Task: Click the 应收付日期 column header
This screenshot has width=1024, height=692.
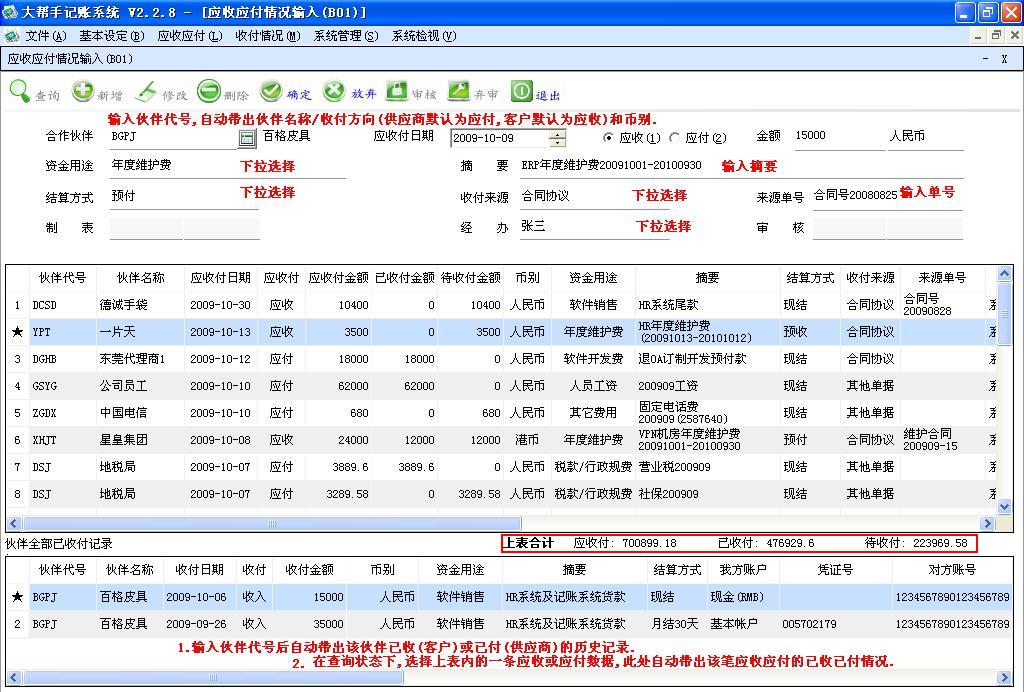Action: pos(221,277)
